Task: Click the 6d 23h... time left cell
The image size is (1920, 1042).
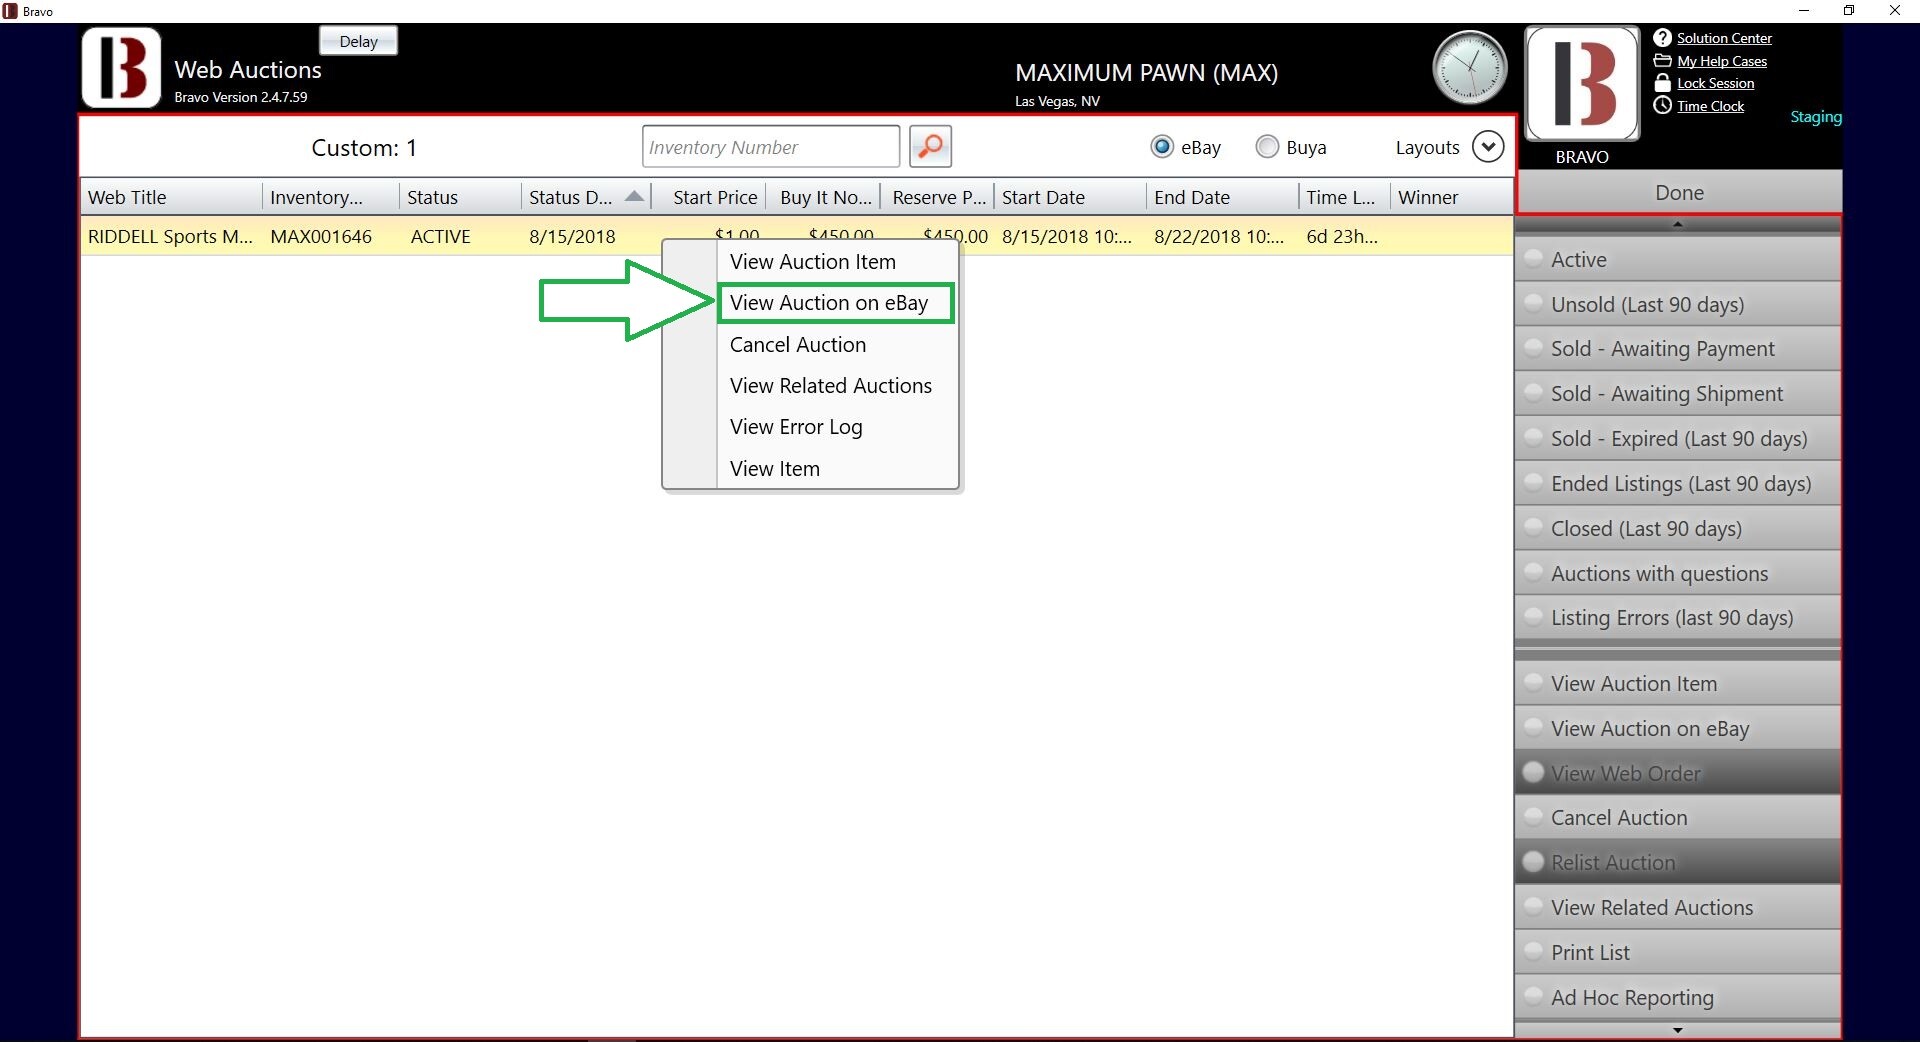Action: (1342, 237)
